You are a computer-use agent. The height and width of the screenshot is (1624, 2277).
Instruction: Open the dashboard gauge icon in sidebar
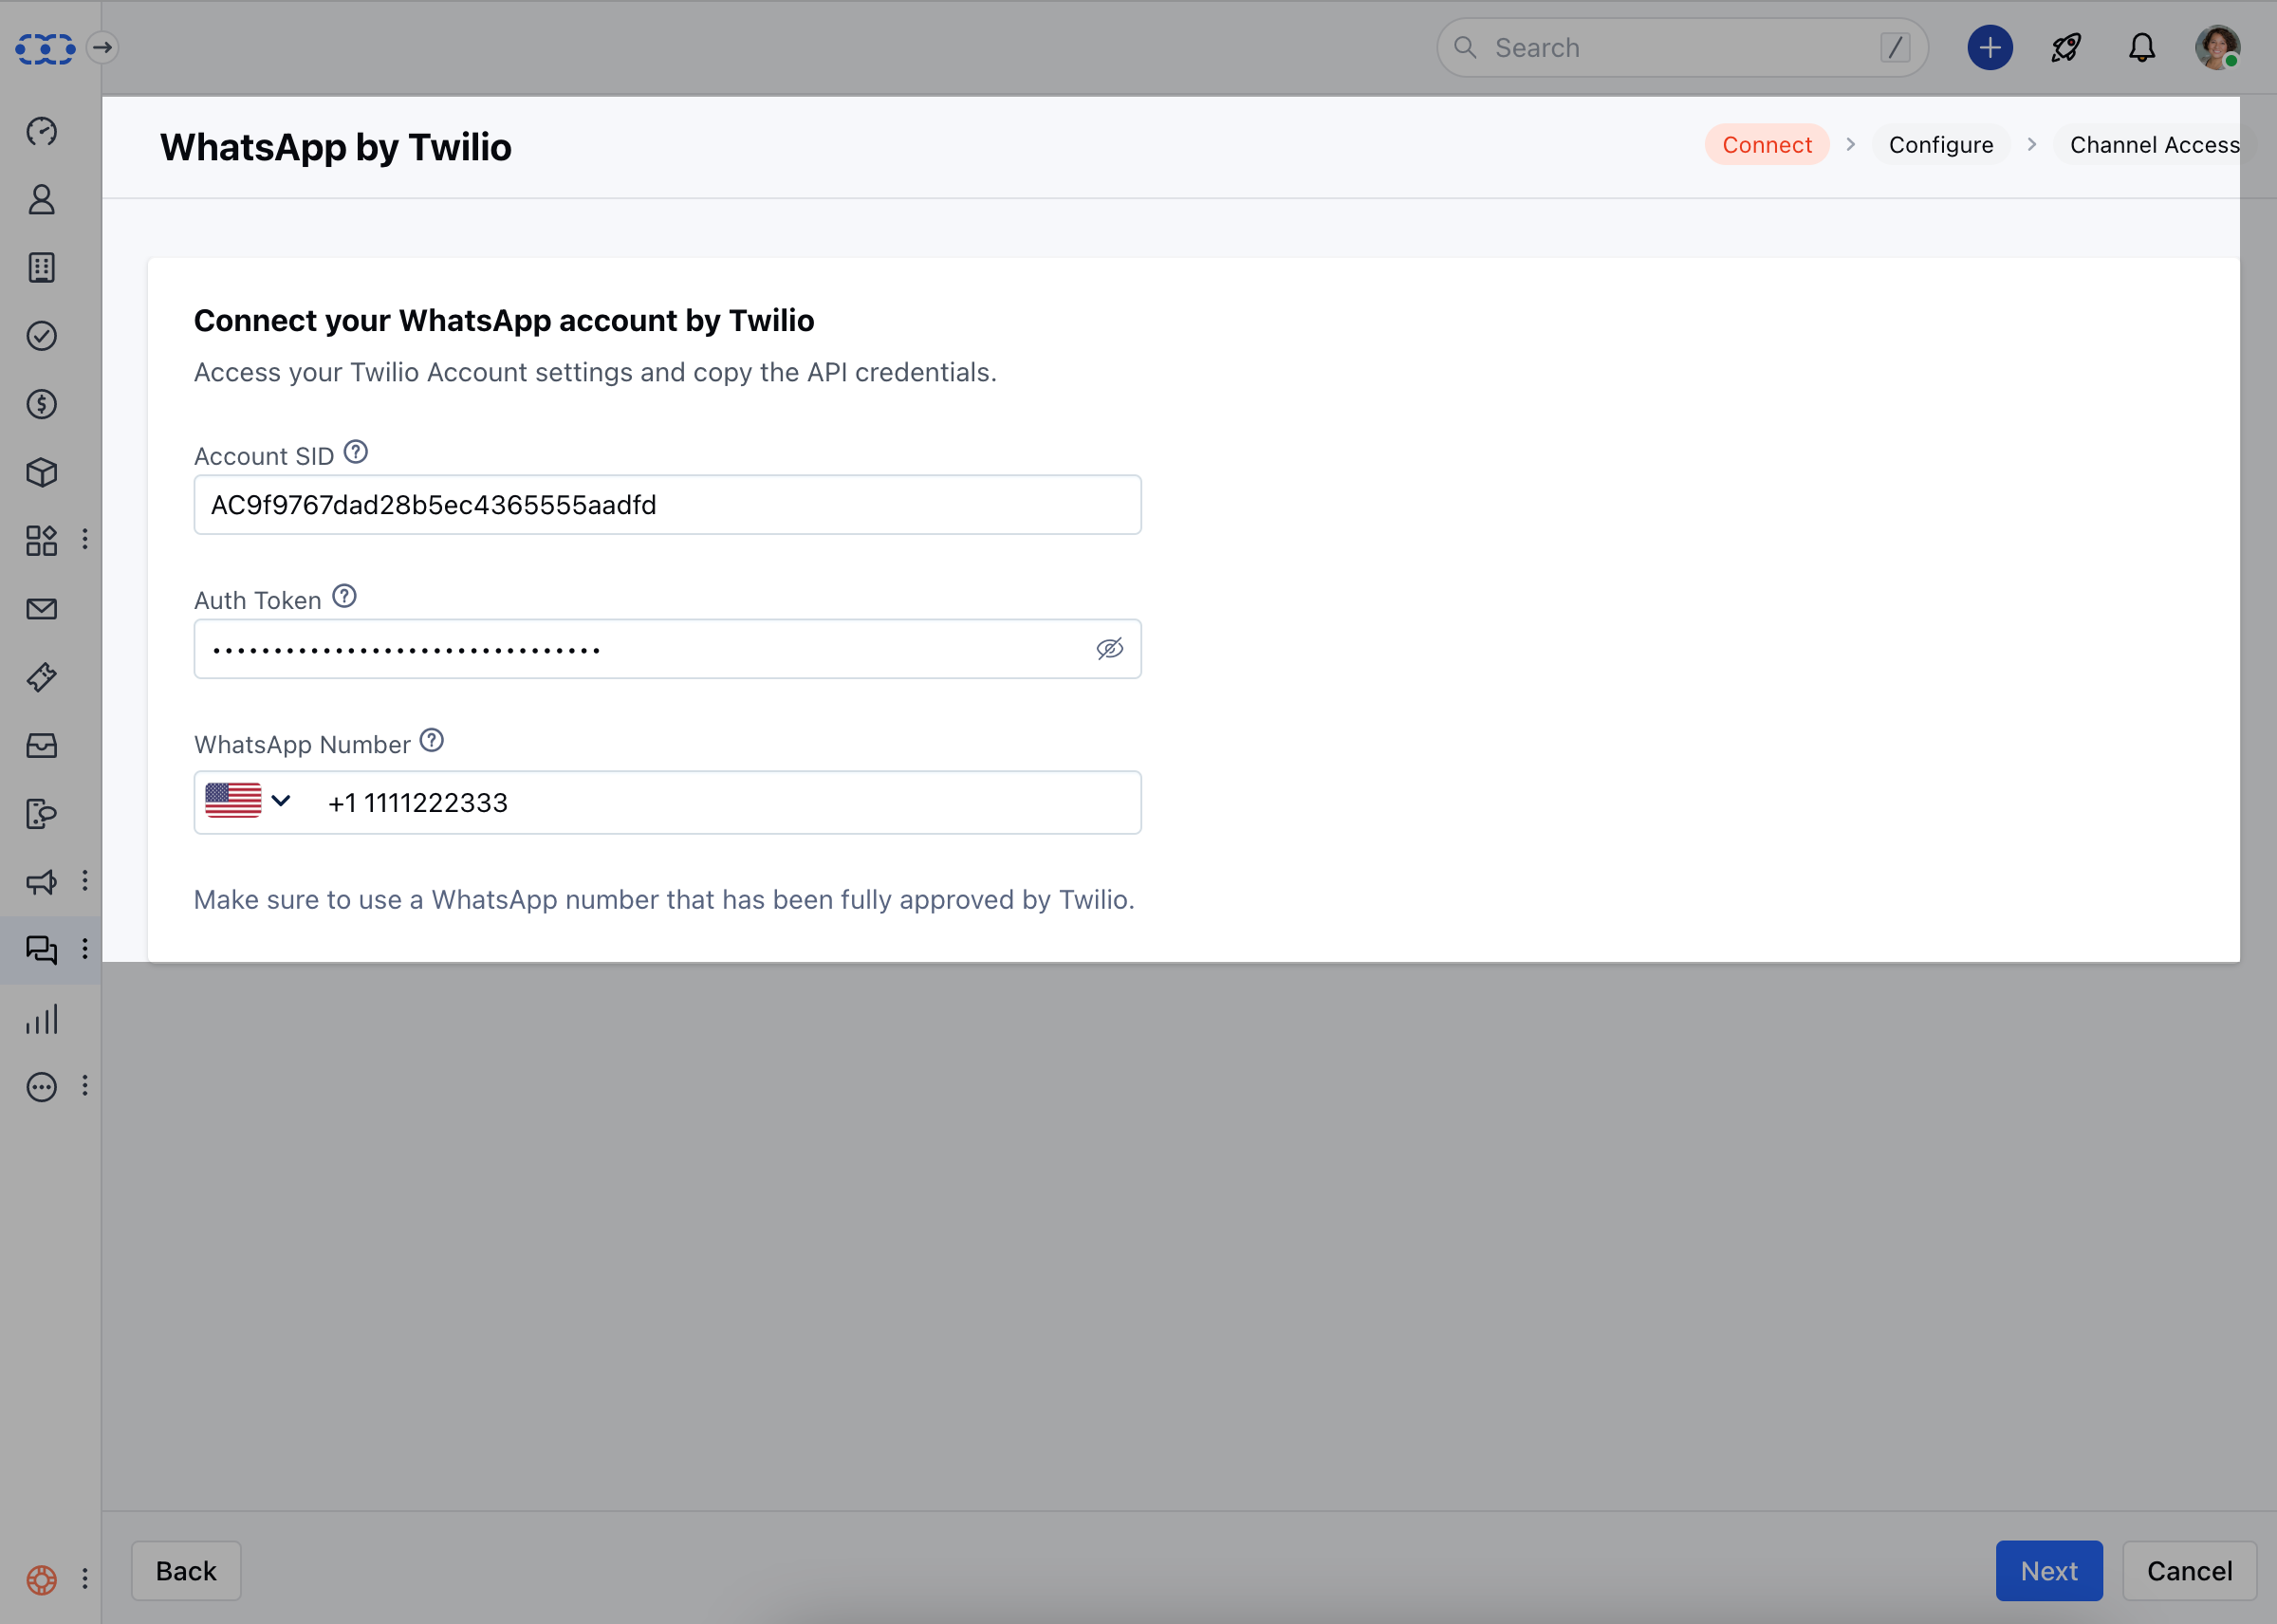[x=42, y=131]
